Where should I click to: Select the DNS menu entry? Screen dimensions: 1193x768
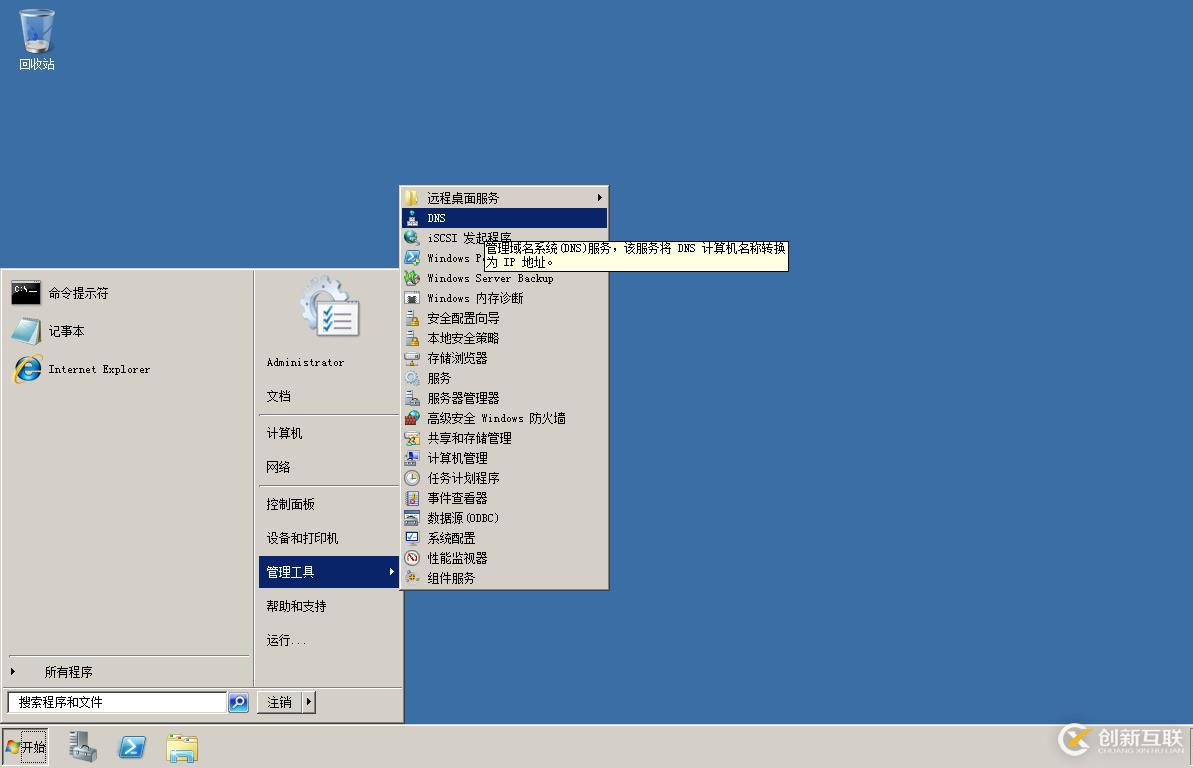504,218
